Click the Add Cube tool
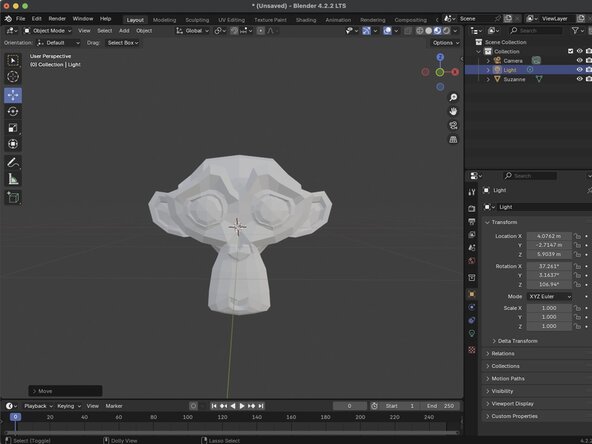This screenshot has width=592, height=444. click(x=13, y=197)
